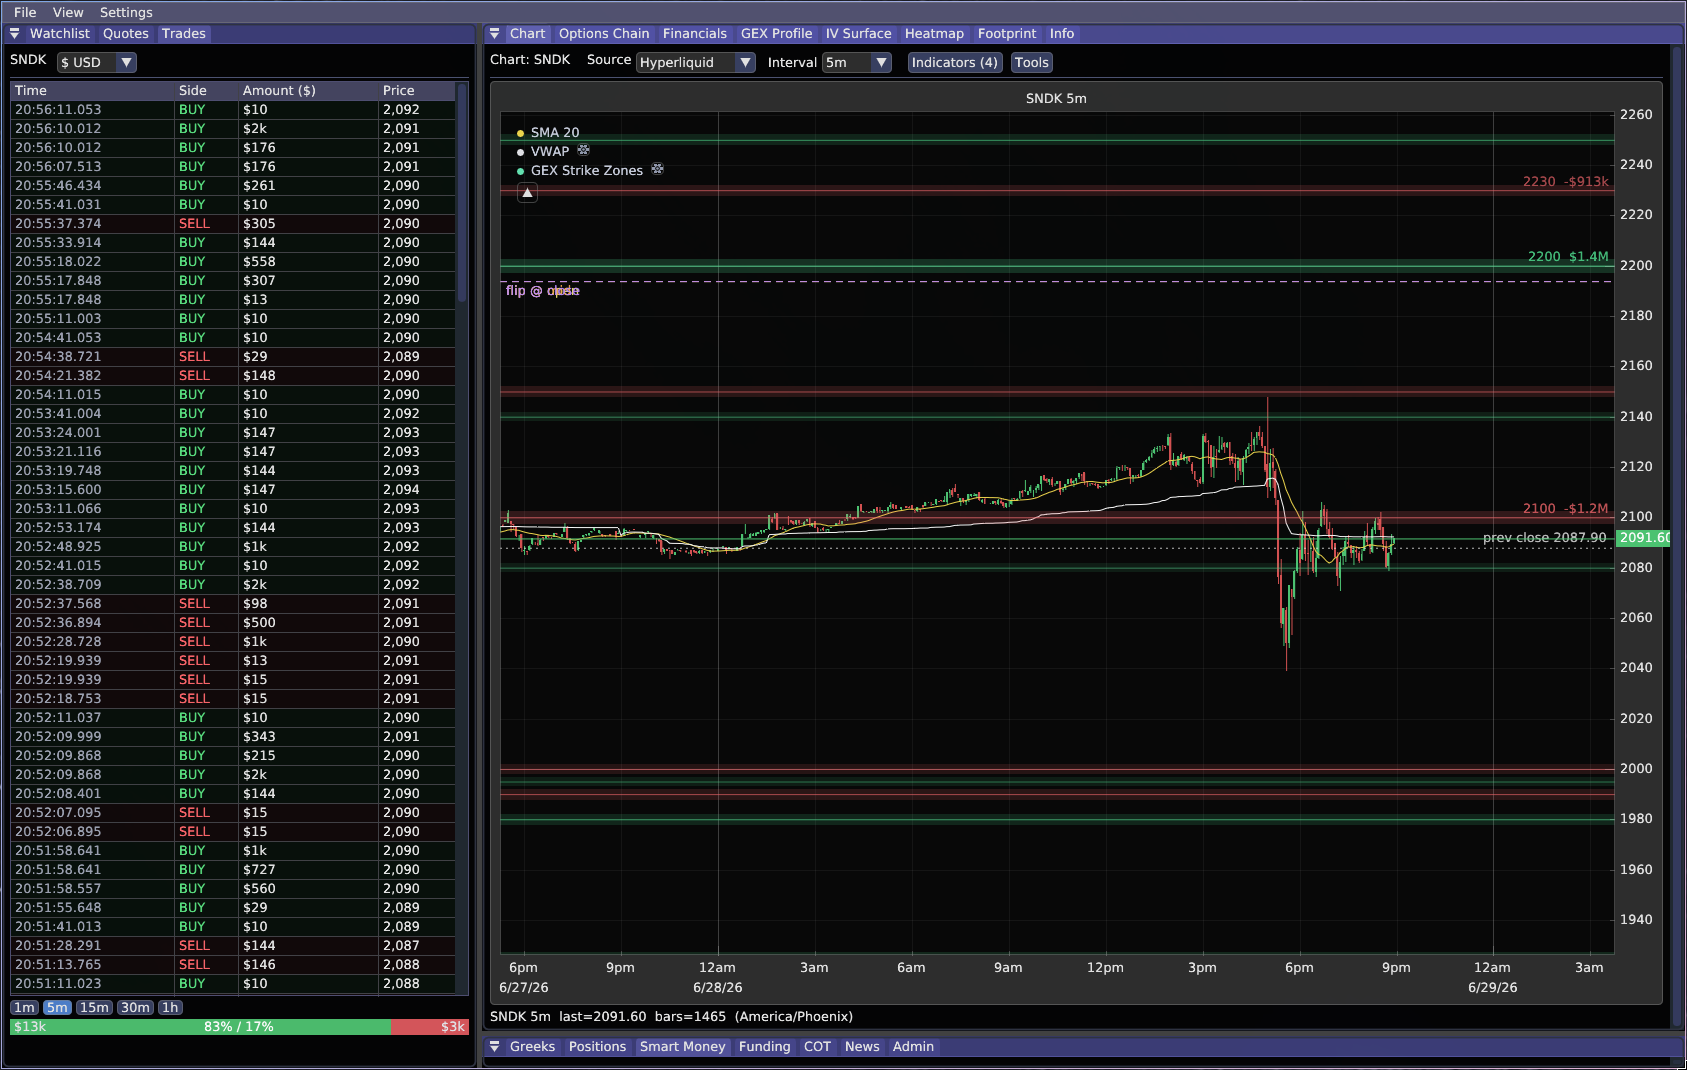The image size is (1687, 1070).
Task: Switch to the Watchlist tab
Action: pos(60,33)
